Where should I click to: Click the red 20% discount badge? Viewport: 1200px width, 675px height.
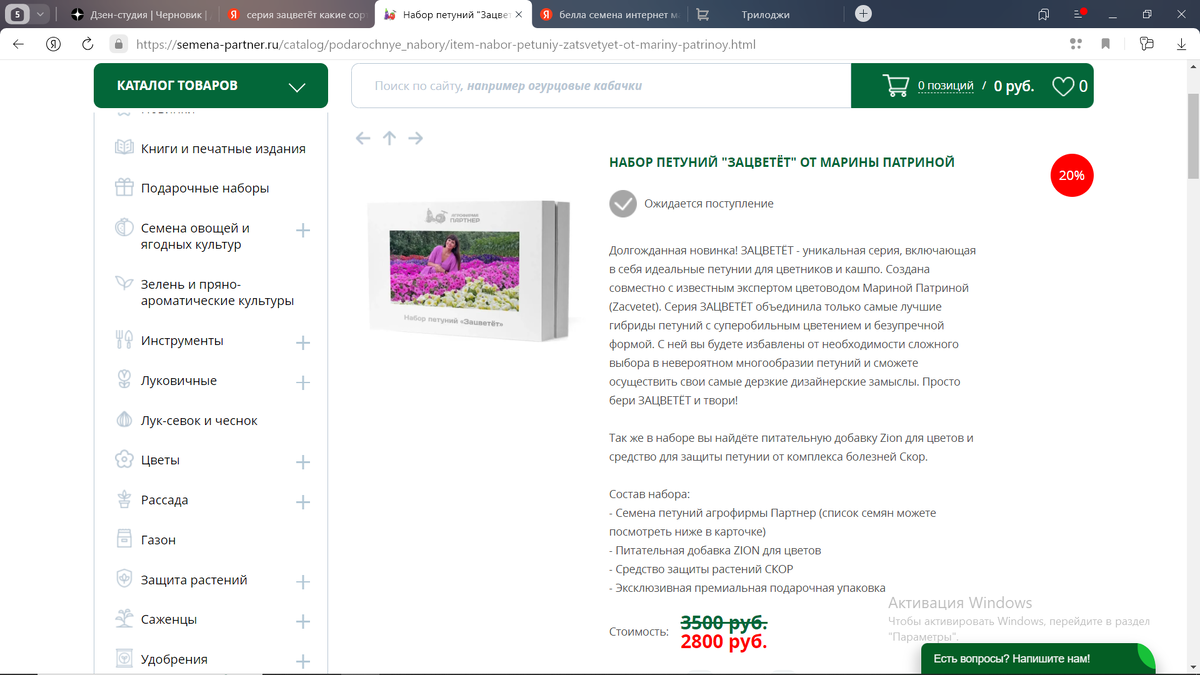point(1072,176)
